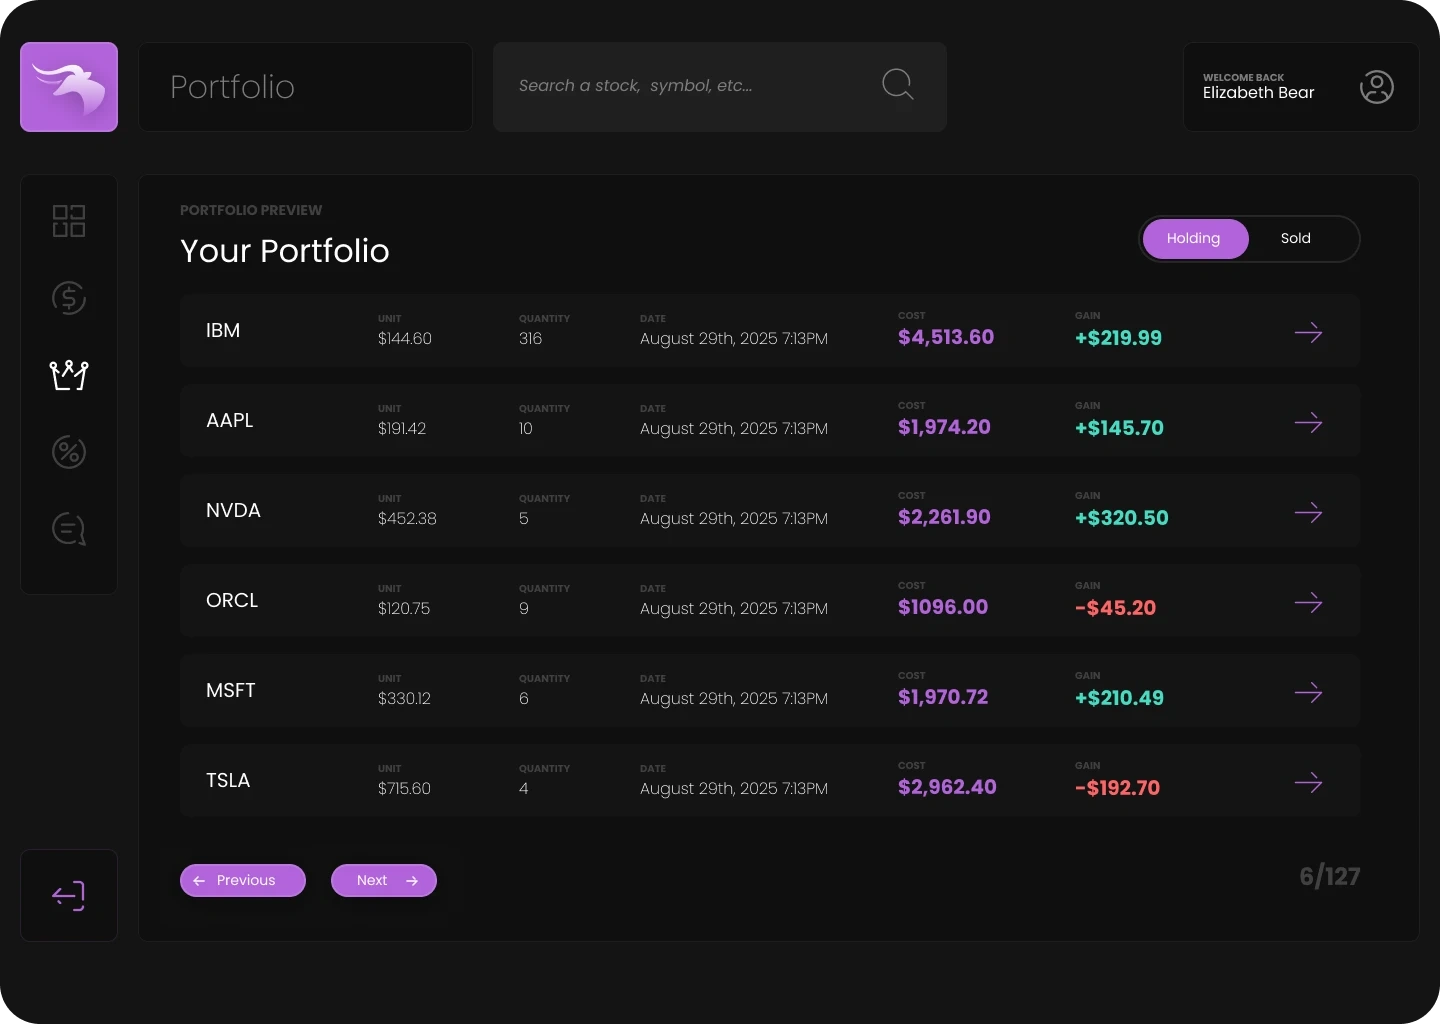Open the MSFT details arrow

(x=1308, y=692)
